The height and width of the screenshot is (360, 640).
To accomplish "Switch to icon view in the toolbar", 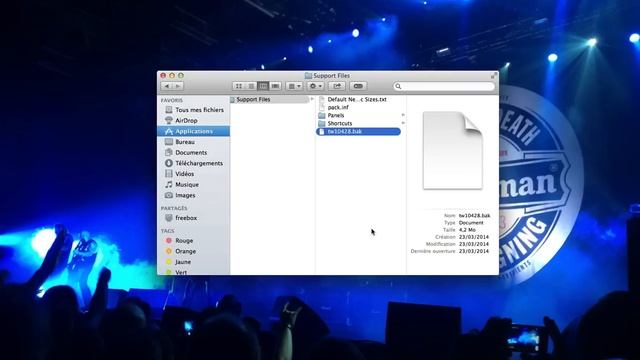I will pyautogui.click(x=239, y=86).
